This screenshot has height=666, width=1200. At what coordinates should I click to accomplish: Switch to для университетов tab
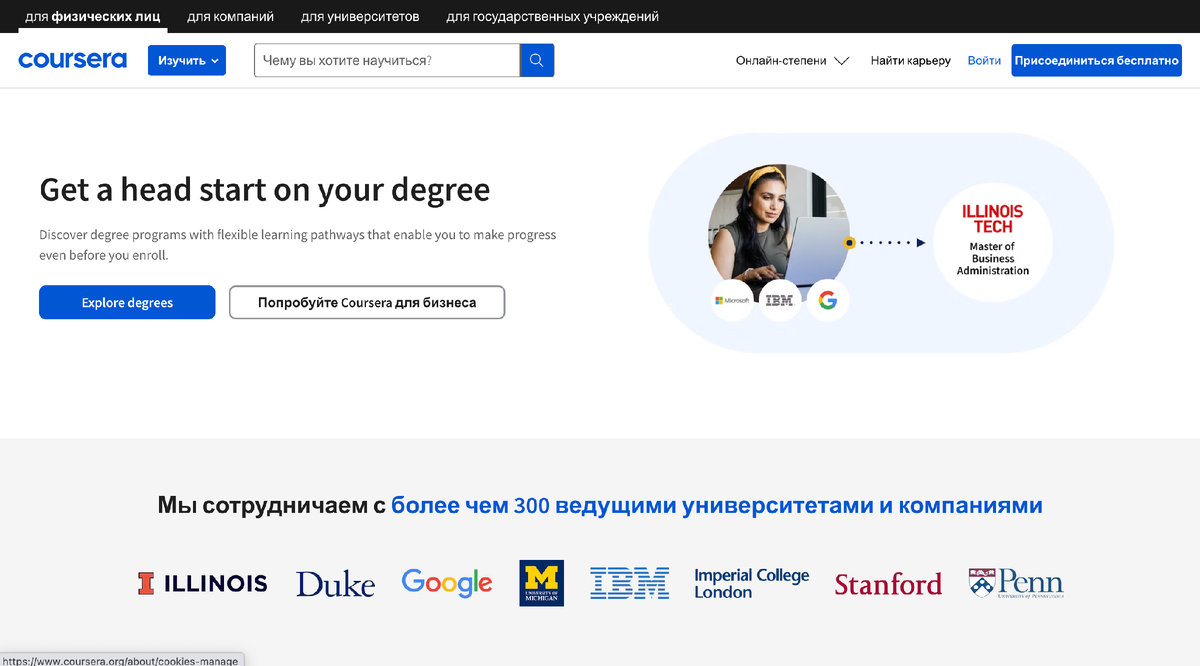coord(360,16)
